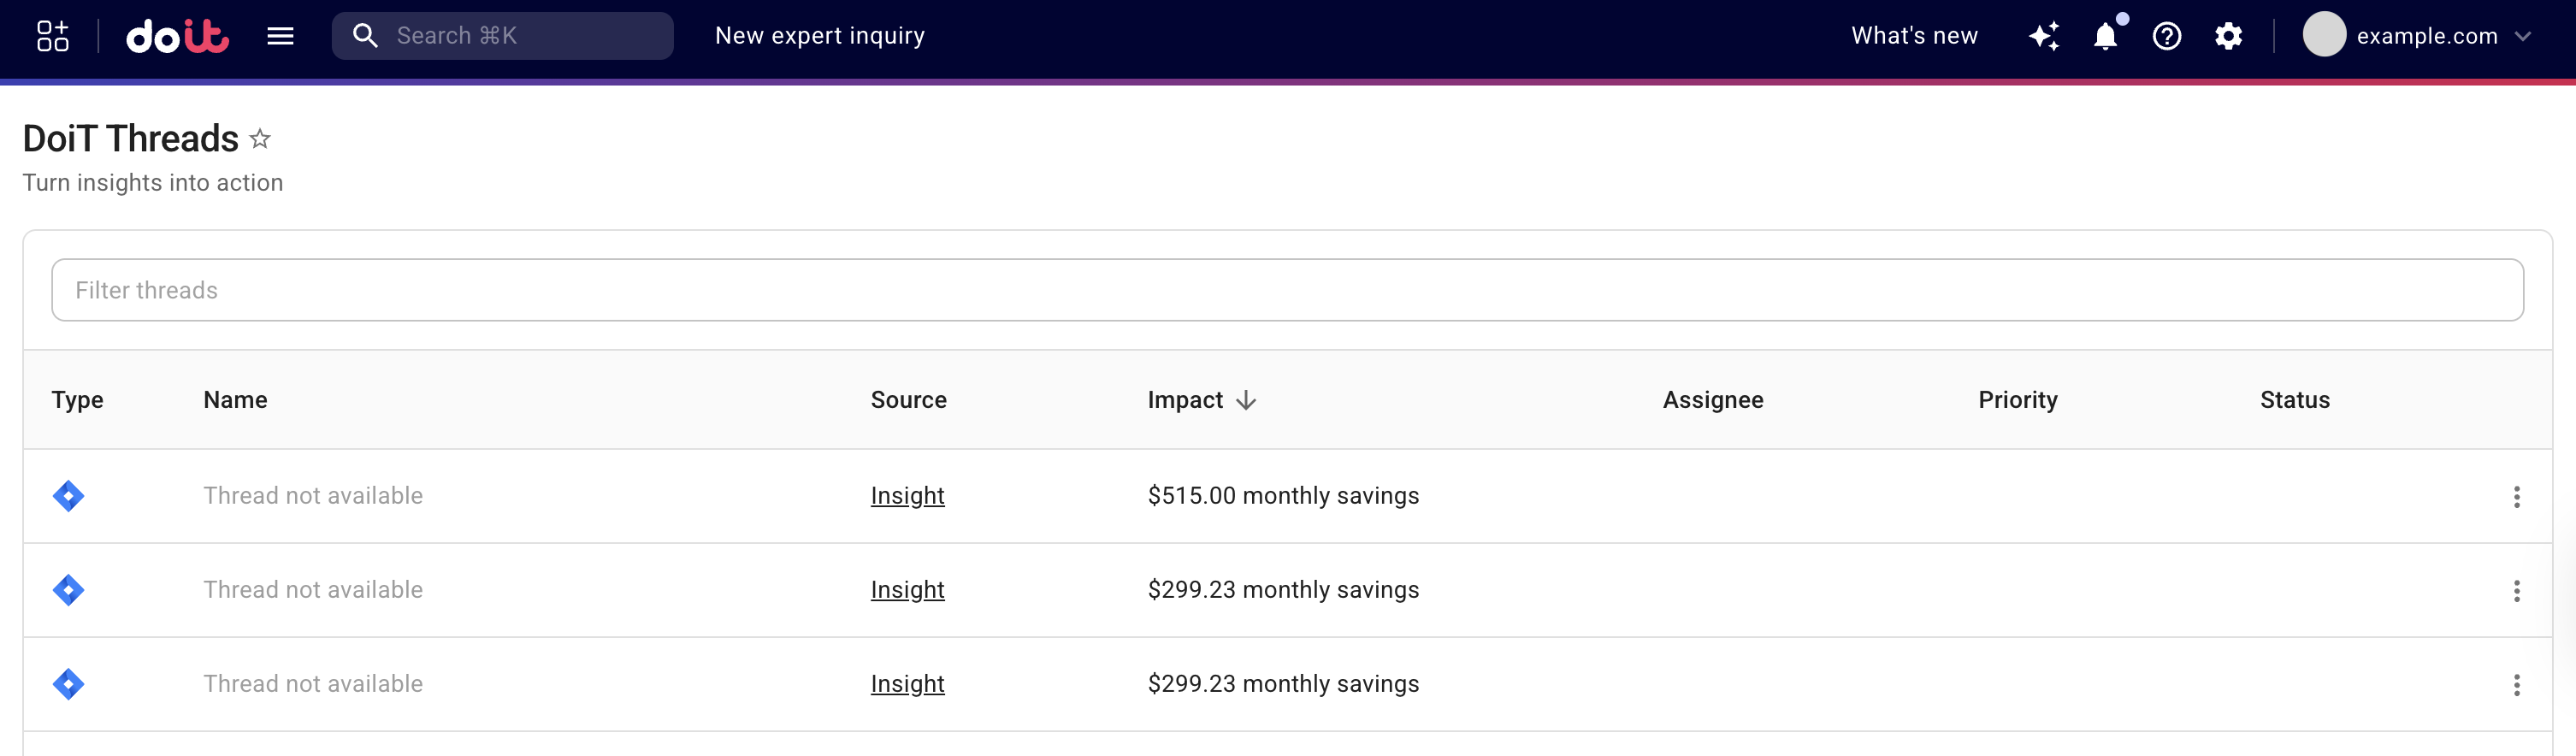This screenshot has height=756, width=2576.
Task: Favorite DoiT Threads with the star icon
Action: point(260,139)
